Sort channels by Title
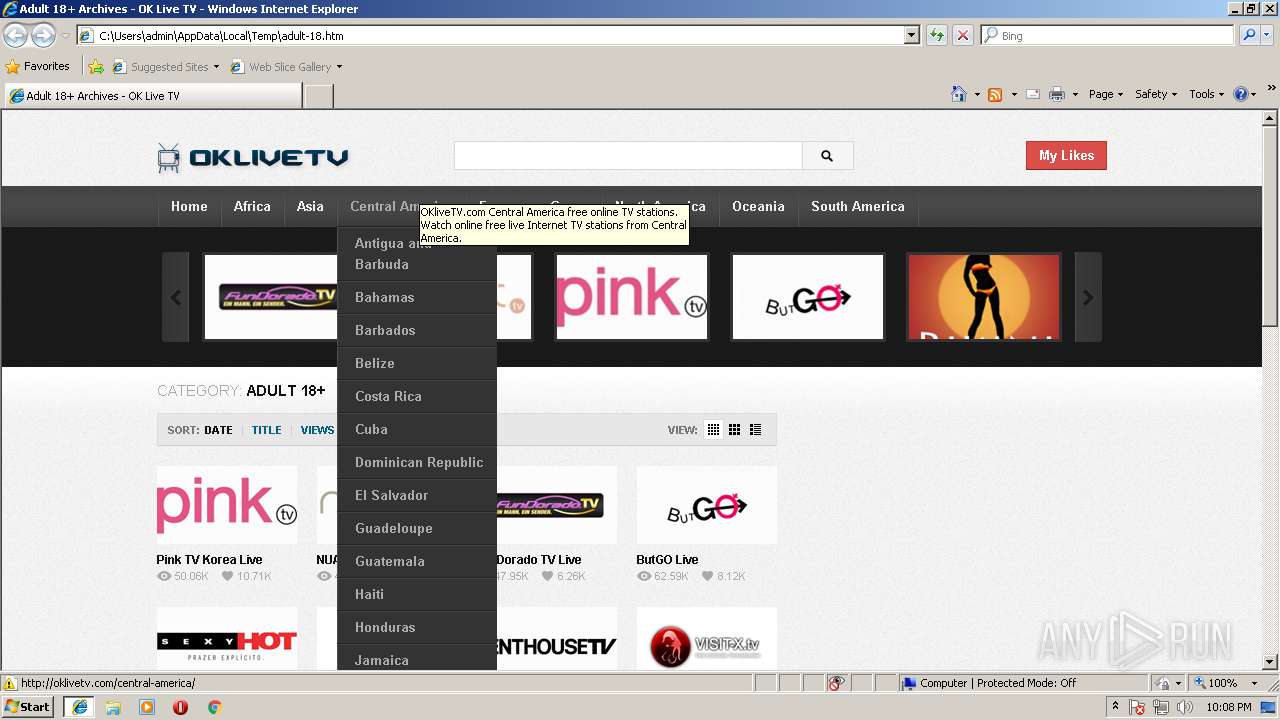The image size is (1280, 720). 266,430
